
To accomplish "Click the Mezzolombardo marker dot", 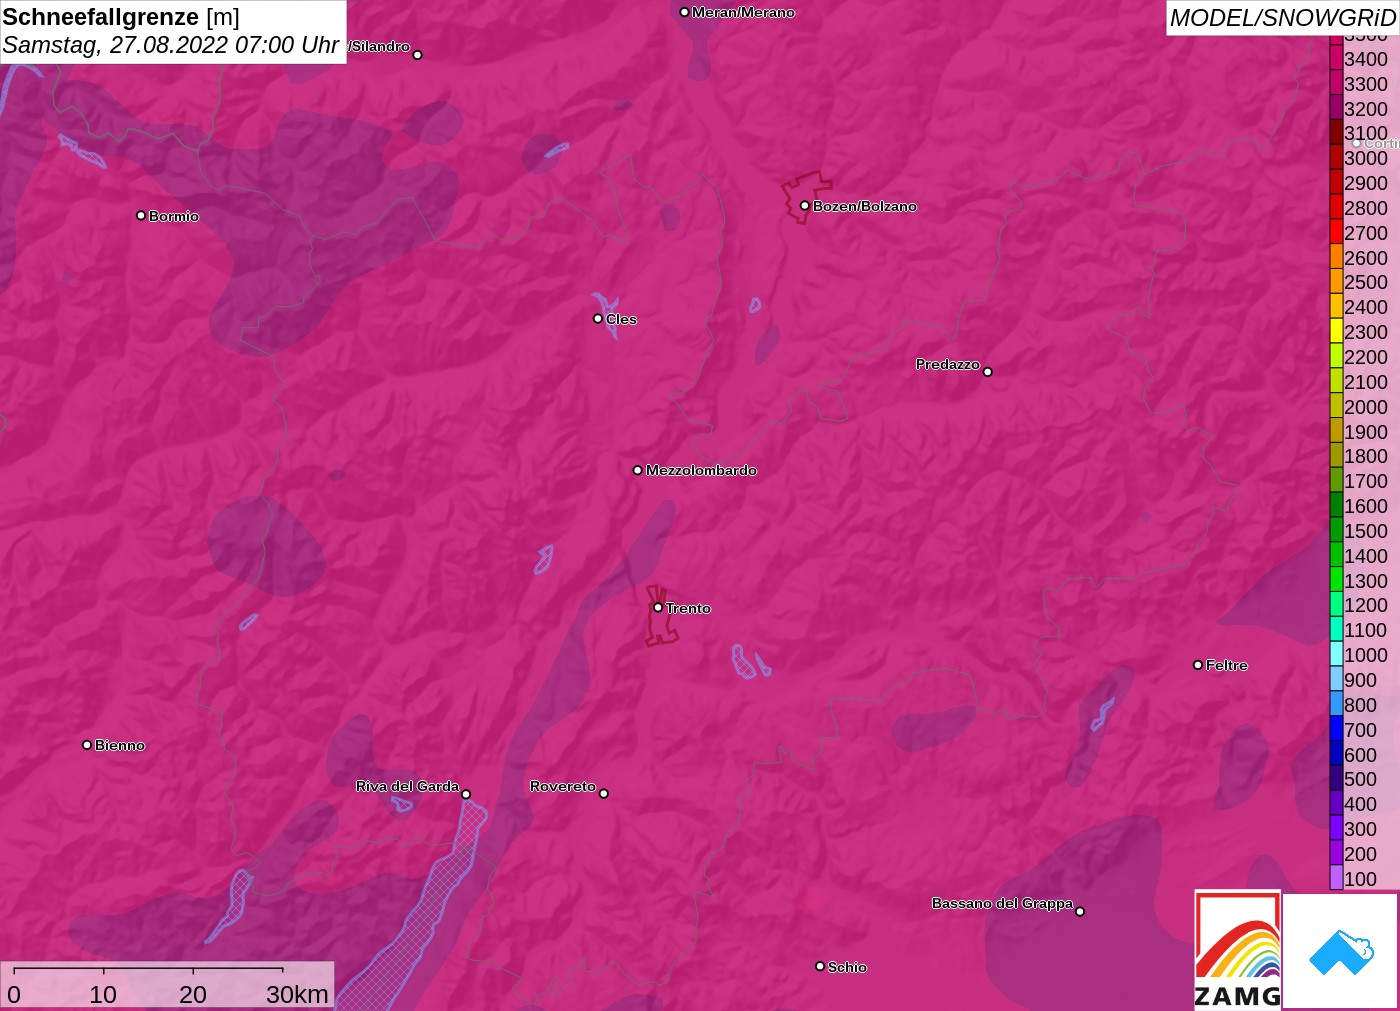I will (x=638, y=470).
